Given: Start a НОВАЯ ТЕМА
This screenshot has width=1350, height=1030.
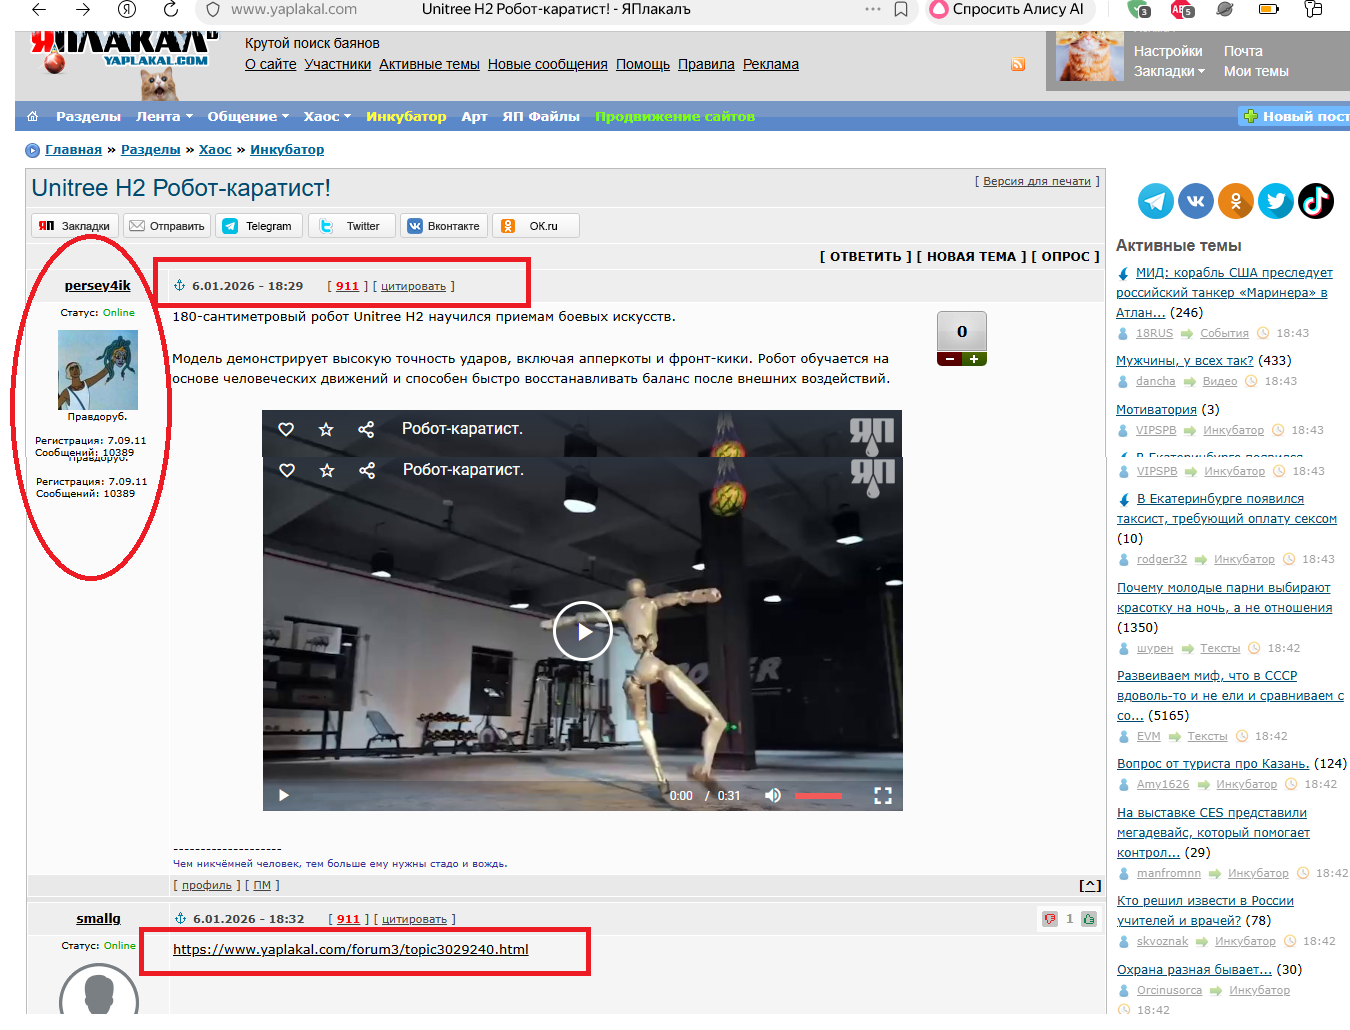Looking at the screenshot, I should coord(971,256).
